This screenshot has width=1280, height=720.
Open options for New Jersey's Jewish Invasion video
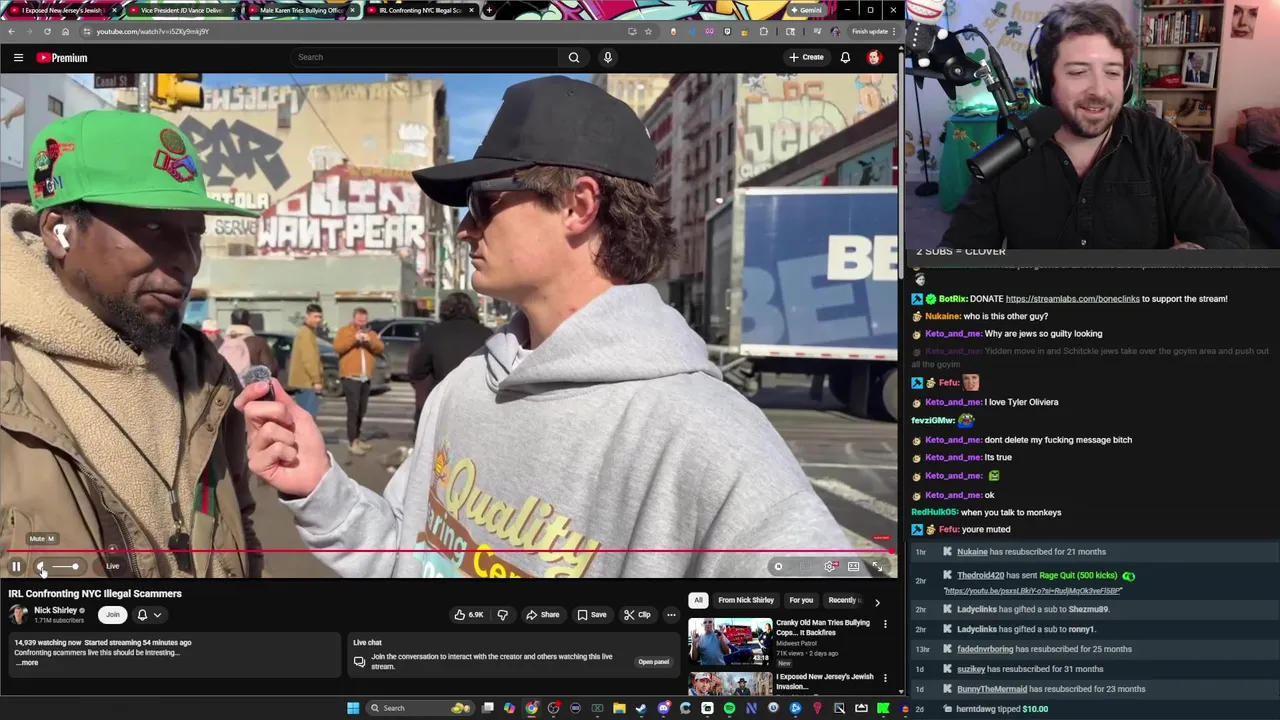pyautogui.click(x=885, y=678)
